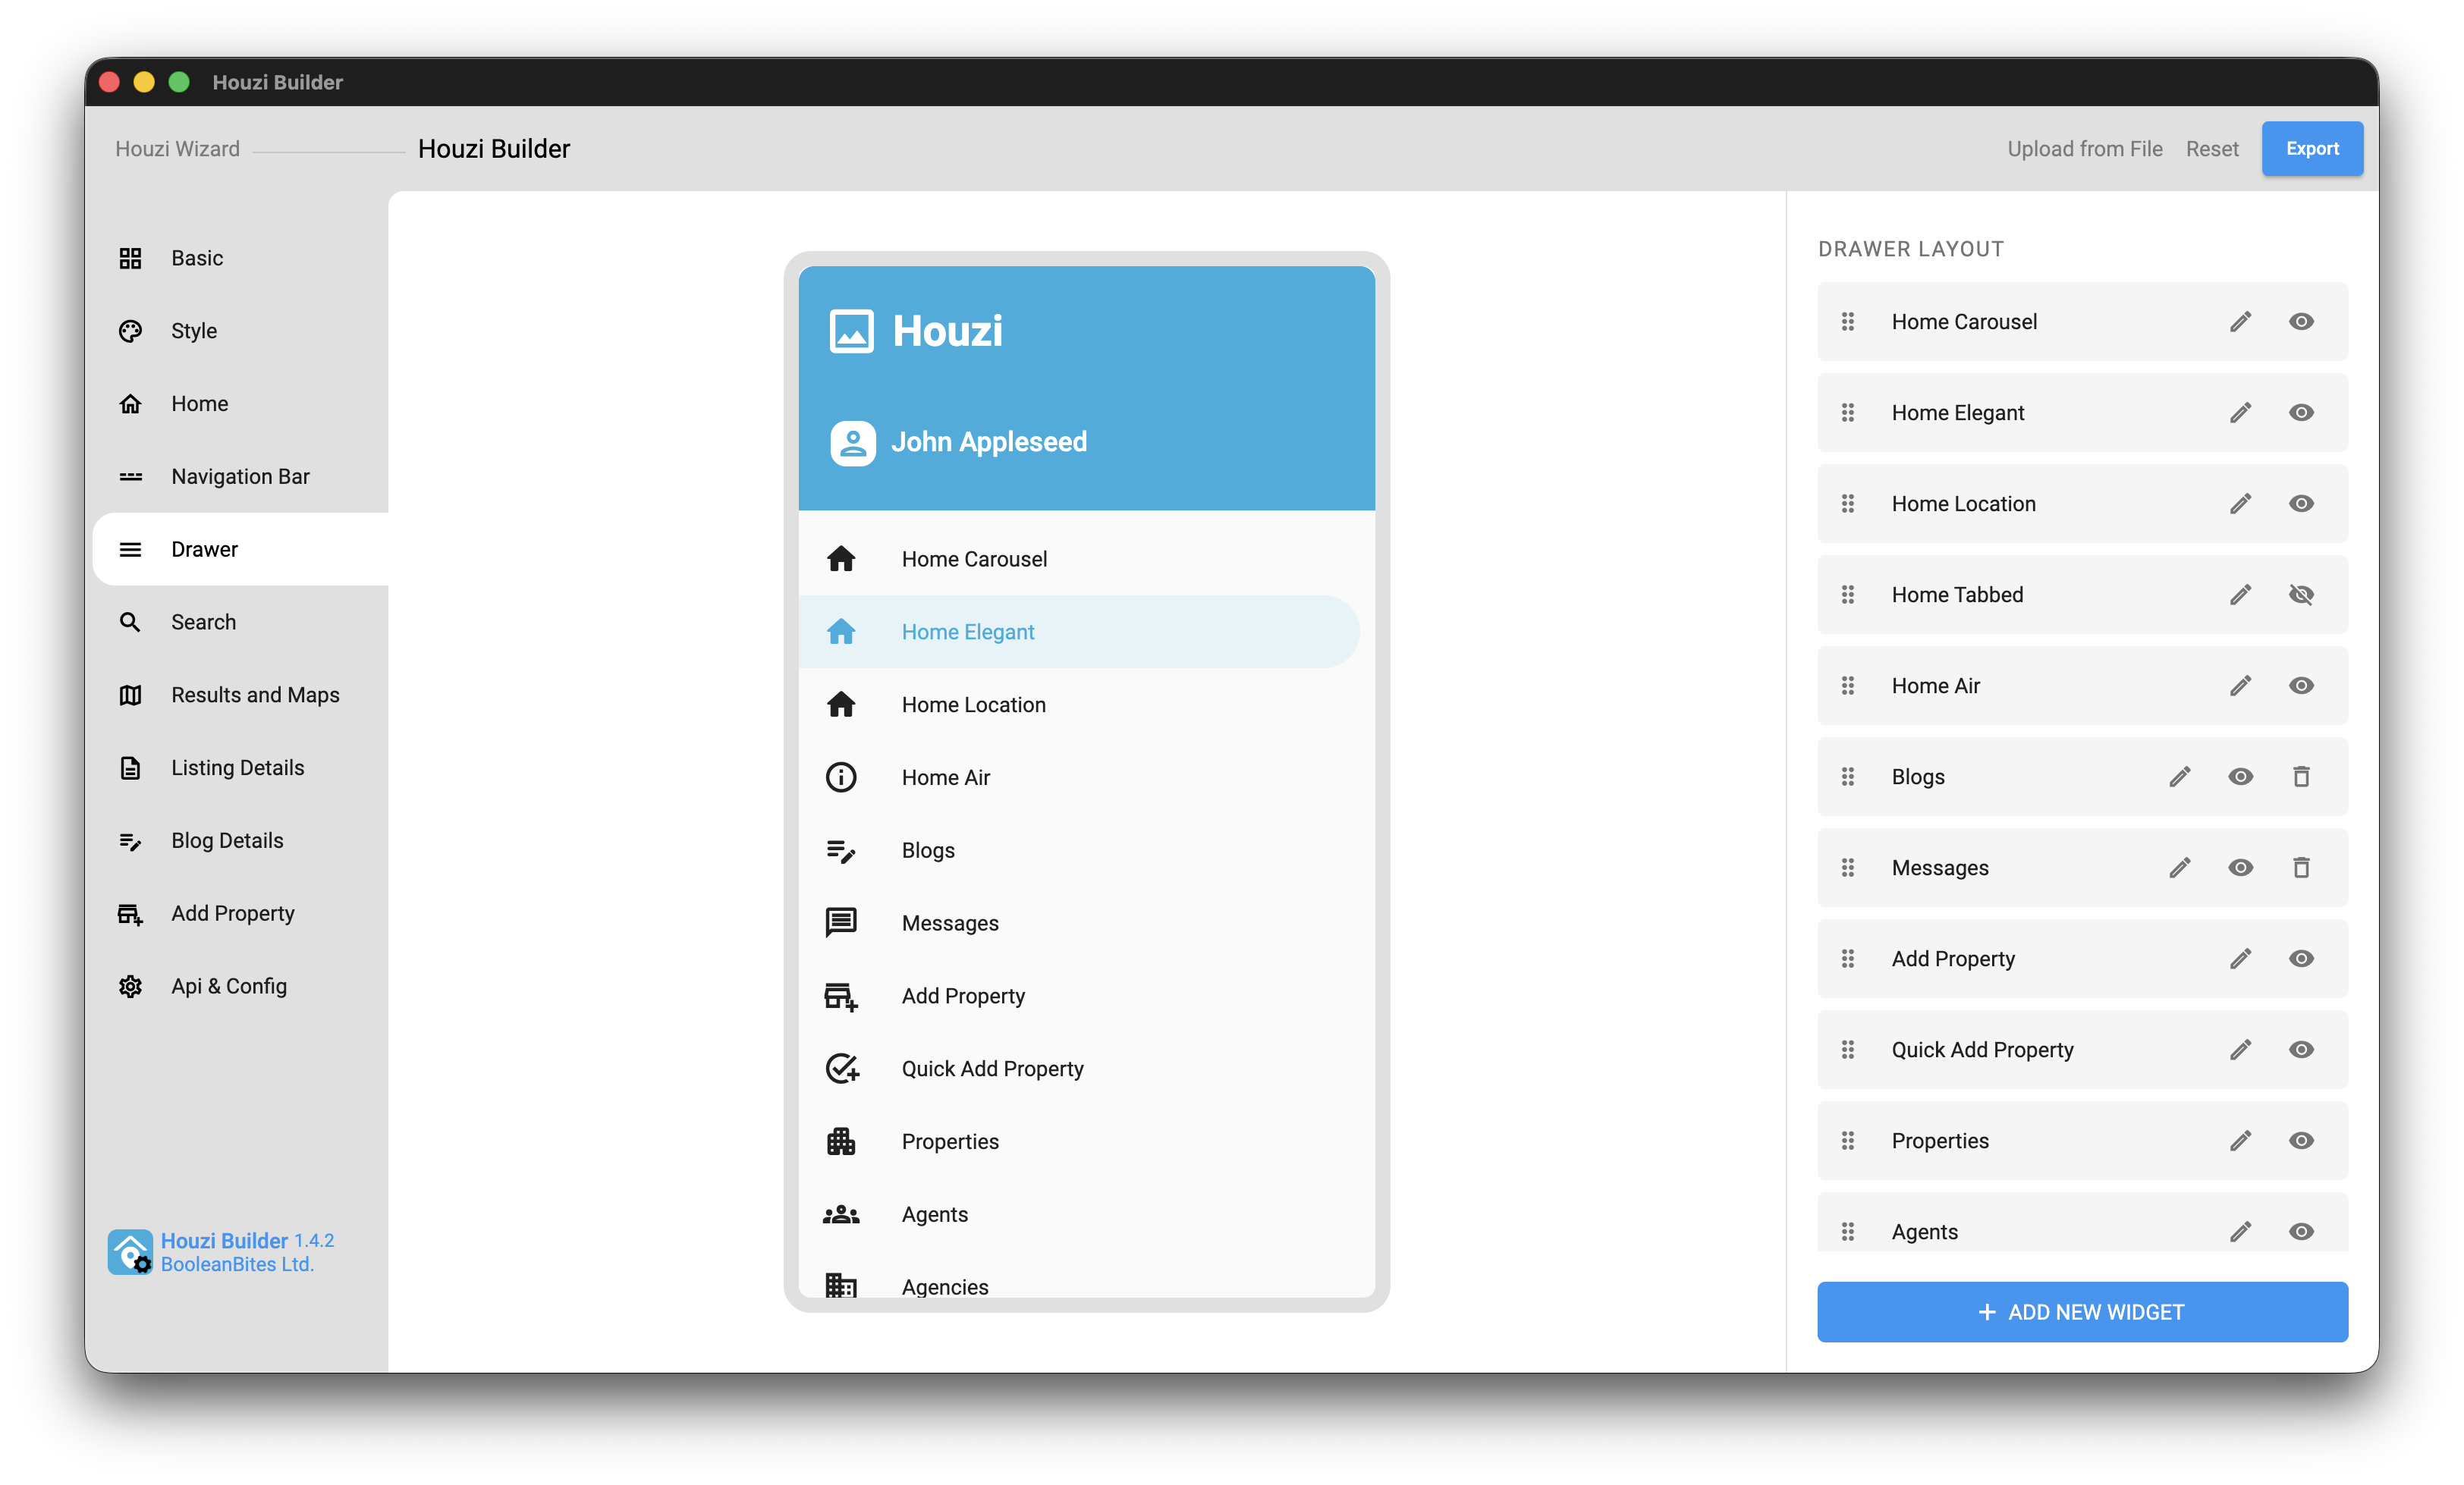The height and width of the screenshot is (1485, 2464).
Task: Edit the Home Air drawer item
Action: (2240, 685)
